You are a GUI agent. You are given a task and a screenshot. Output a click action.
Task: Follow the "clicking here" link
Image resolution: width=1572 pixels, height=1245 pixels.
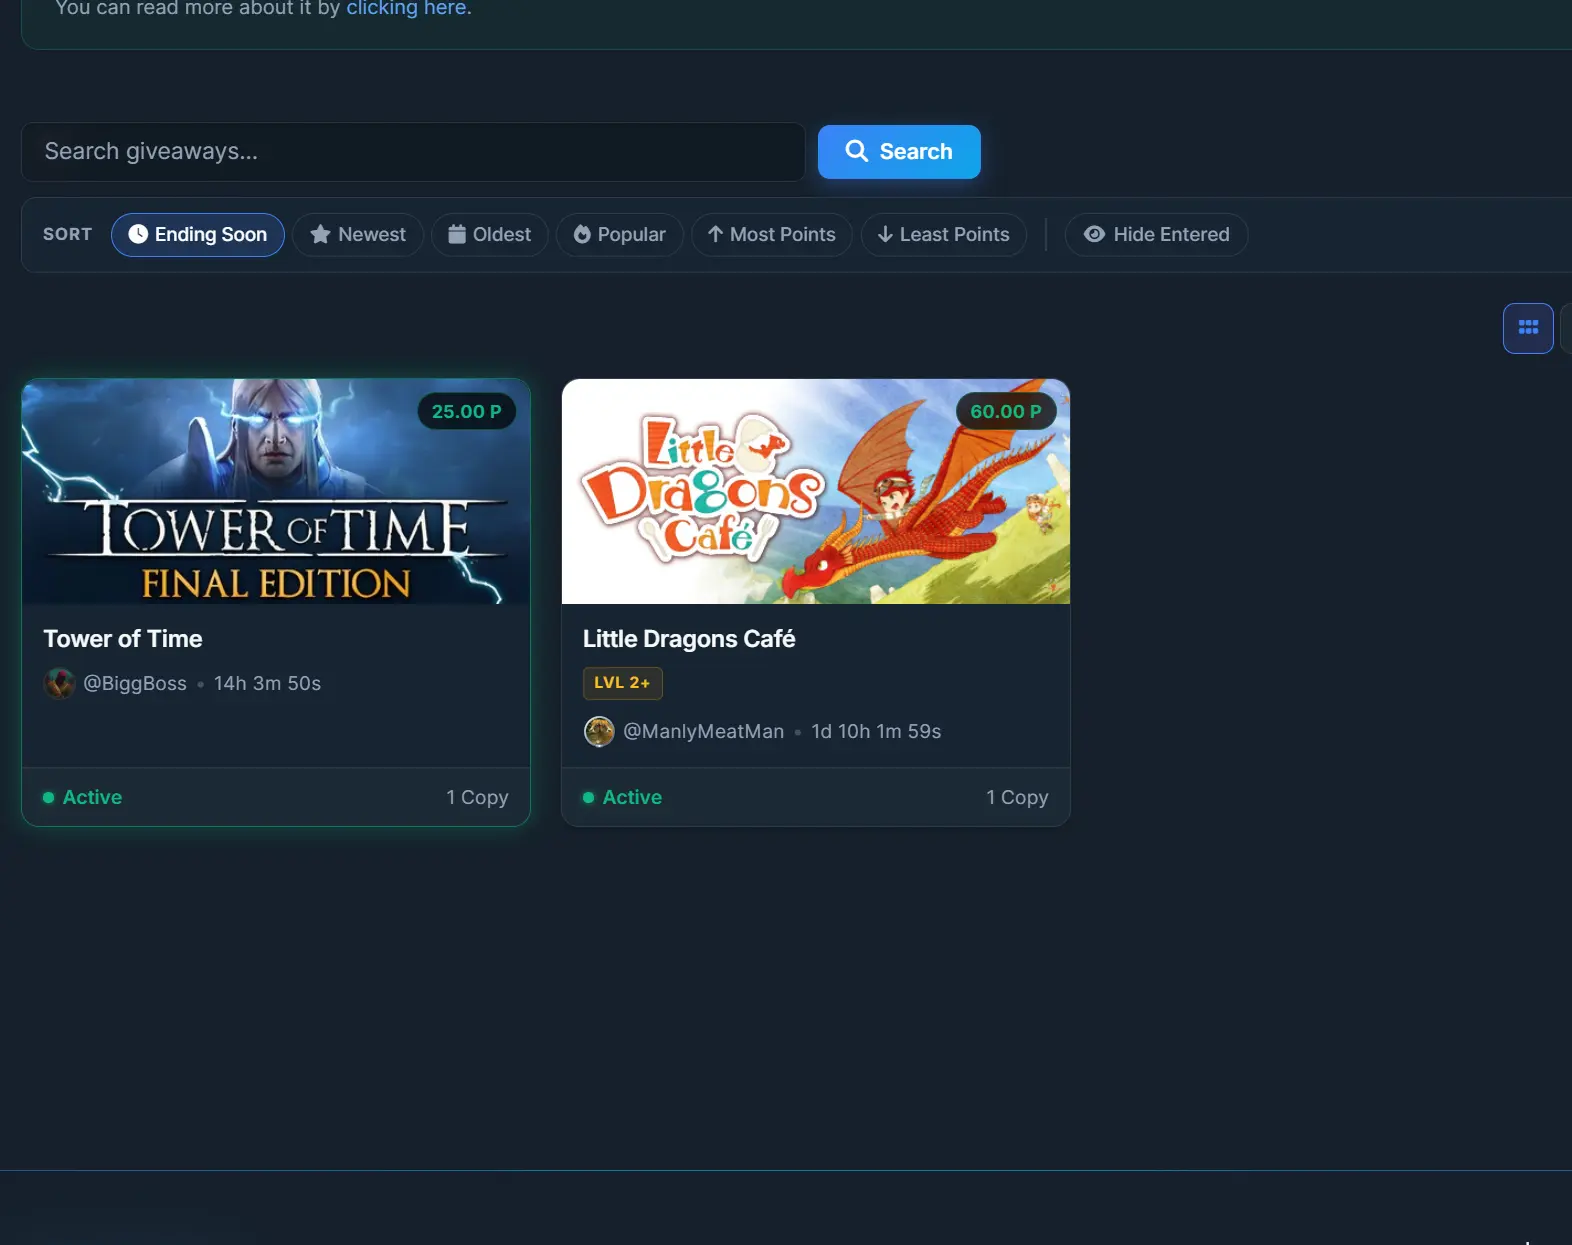[406, 8]
